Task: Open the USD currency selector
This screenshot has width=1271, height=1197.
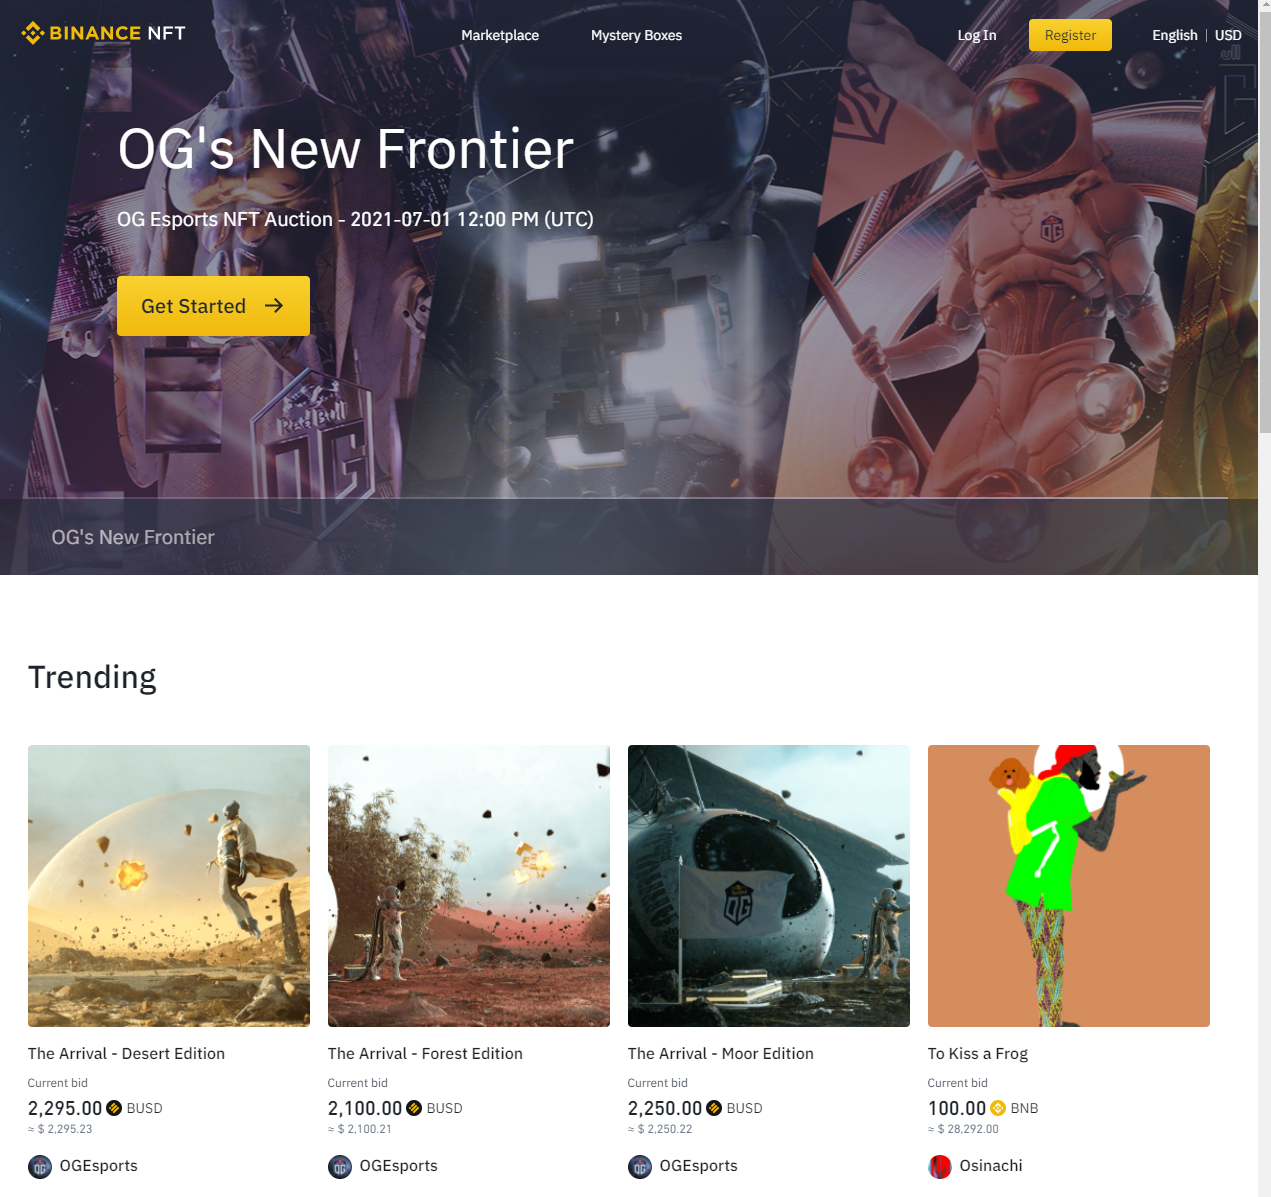Action: (1228, 35)
